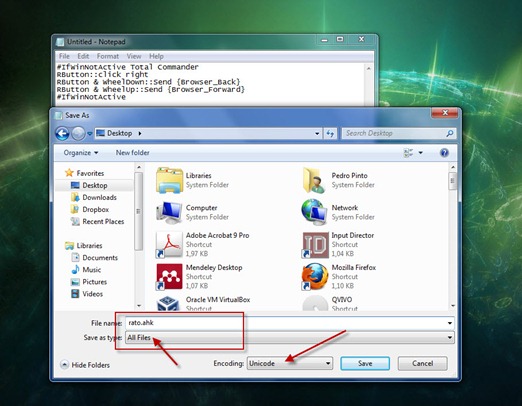Select the Network system folder icon
The width and height of the screenshot is (522, 406).
point(314,212)
